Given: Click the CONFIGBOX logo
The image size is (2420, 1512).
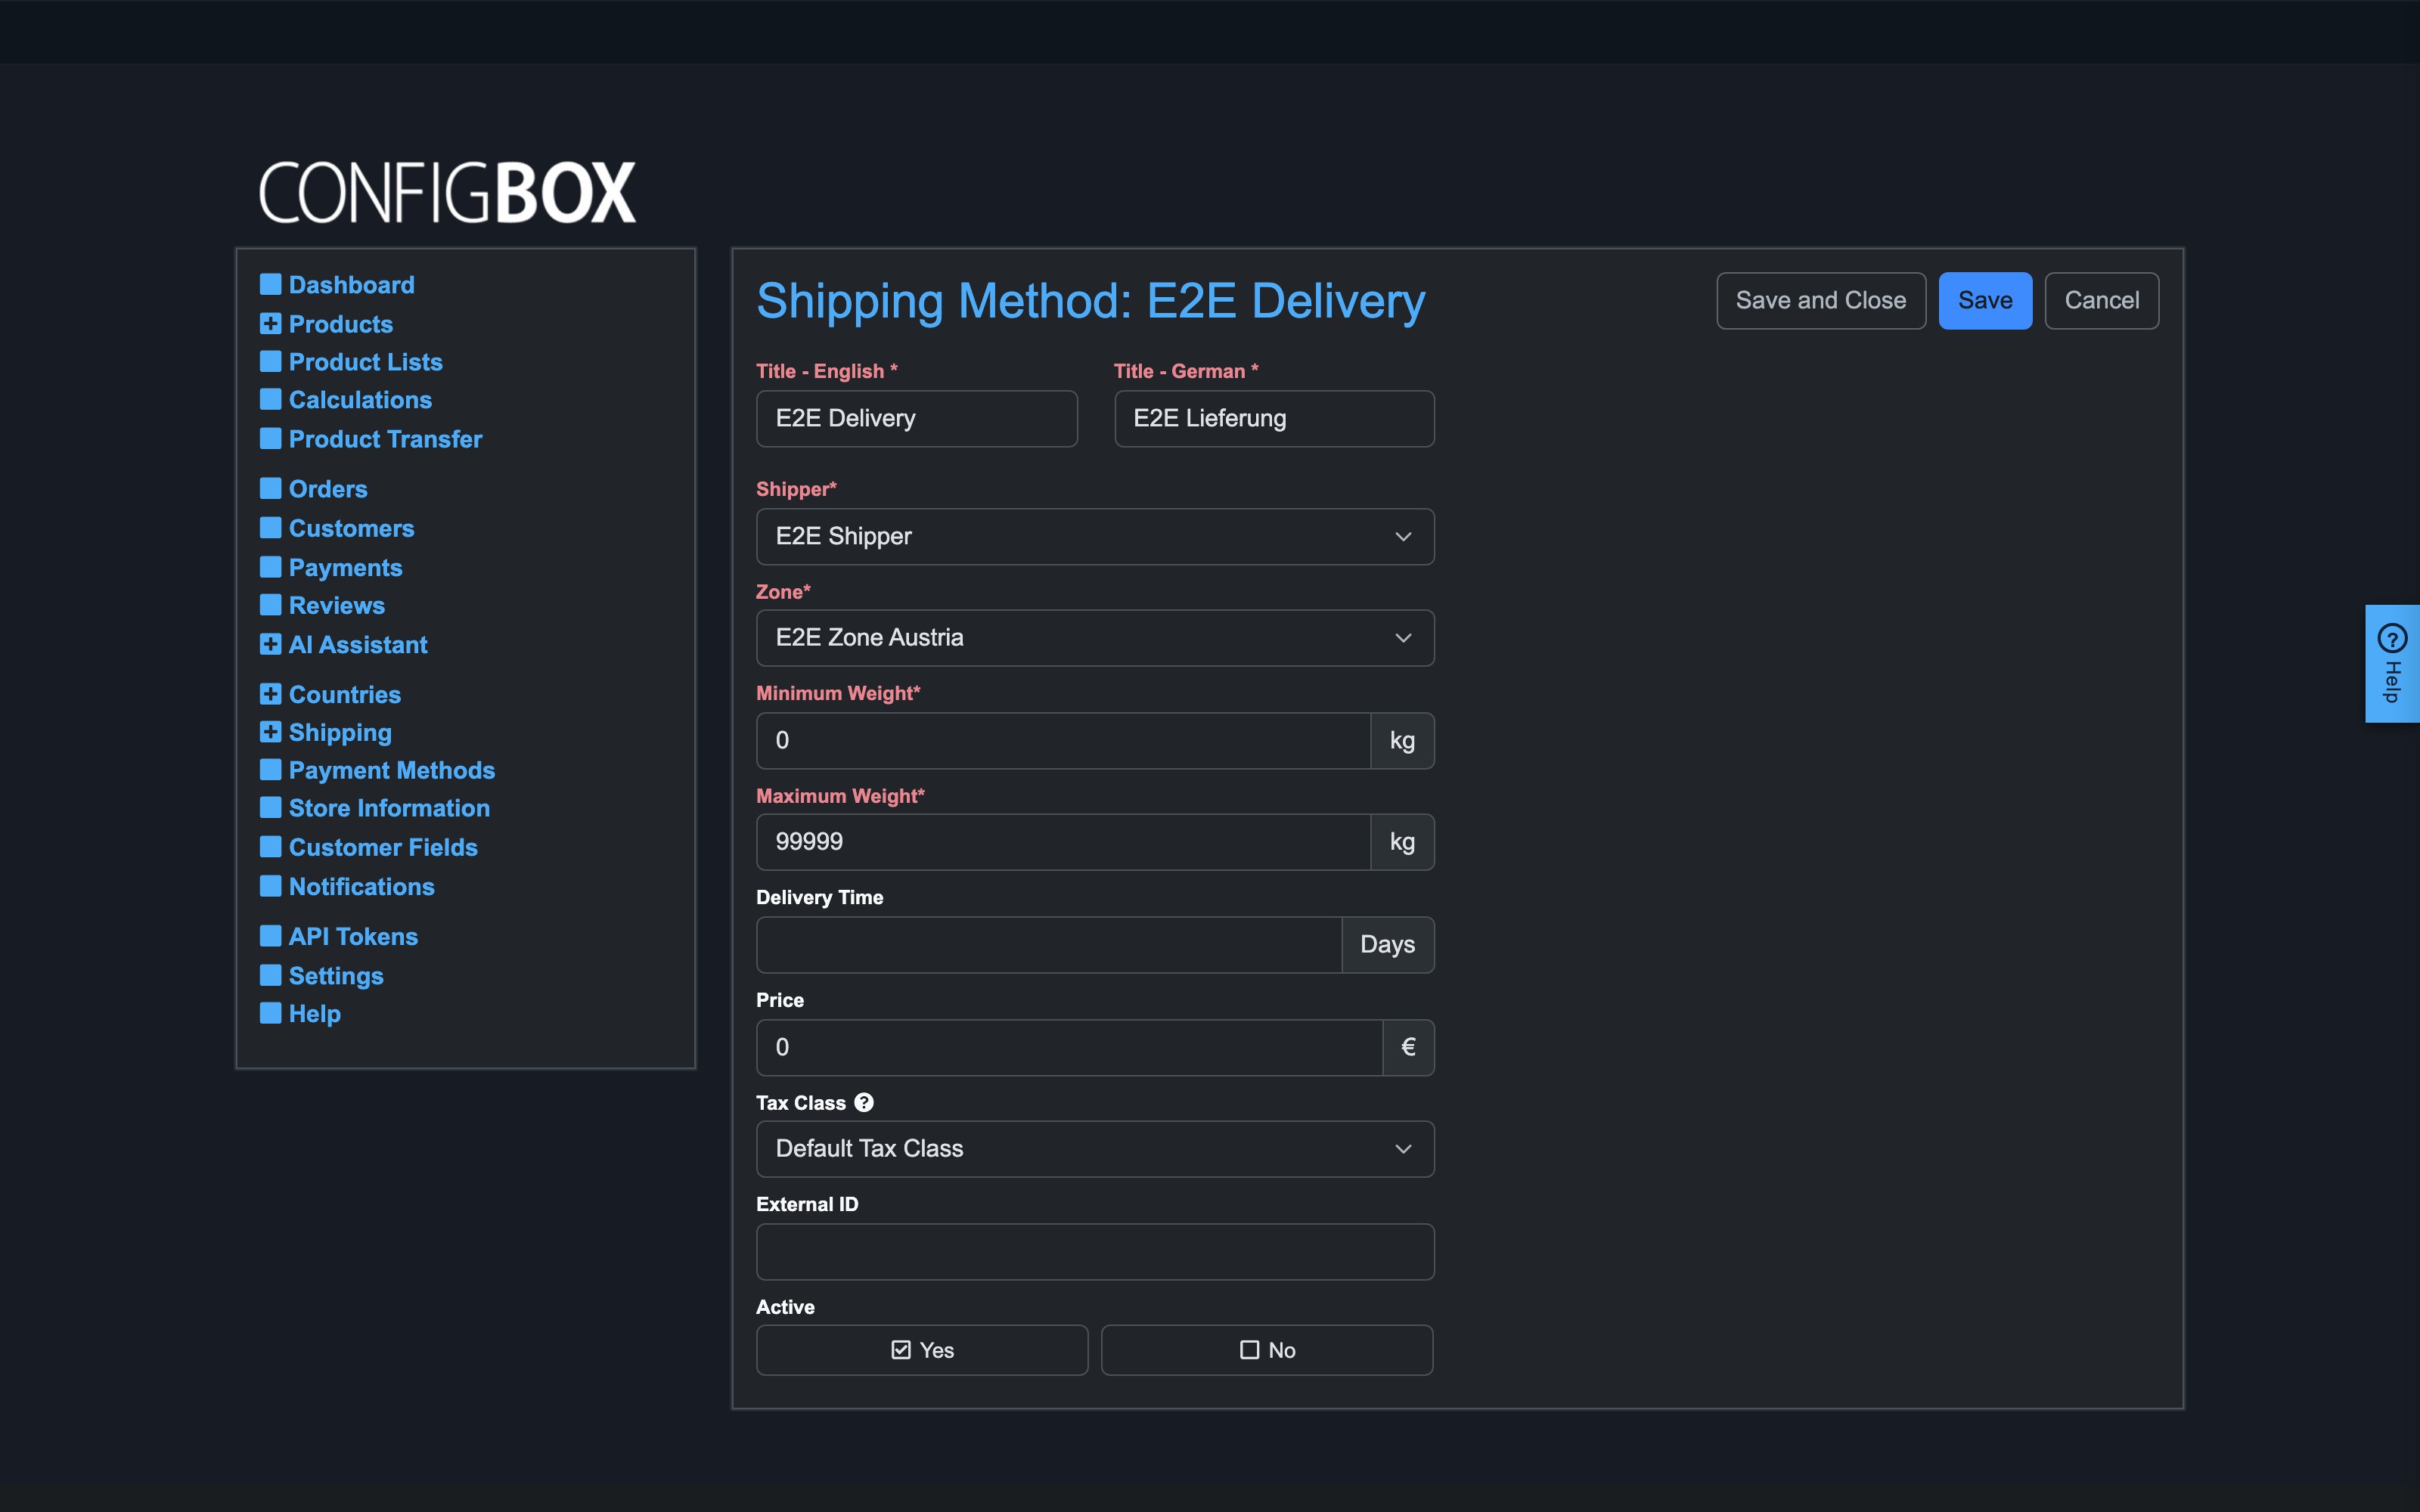Looking at the screenshot, I should pos(447,192).
